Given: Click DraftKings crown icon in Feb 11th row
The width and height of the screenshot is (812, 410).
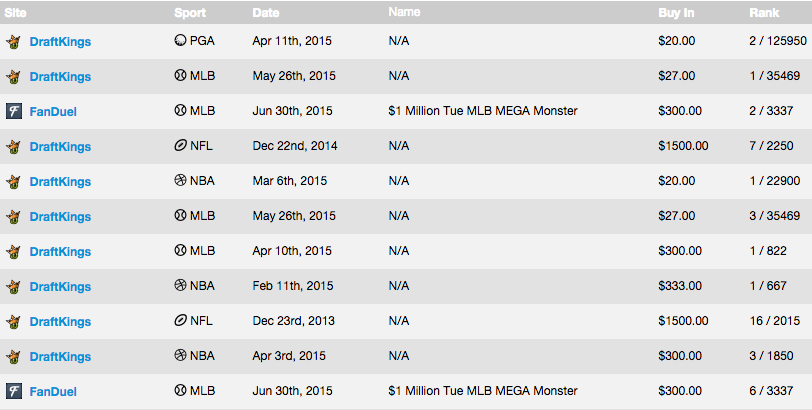Looking at the screenshot, I should (13, 287).
